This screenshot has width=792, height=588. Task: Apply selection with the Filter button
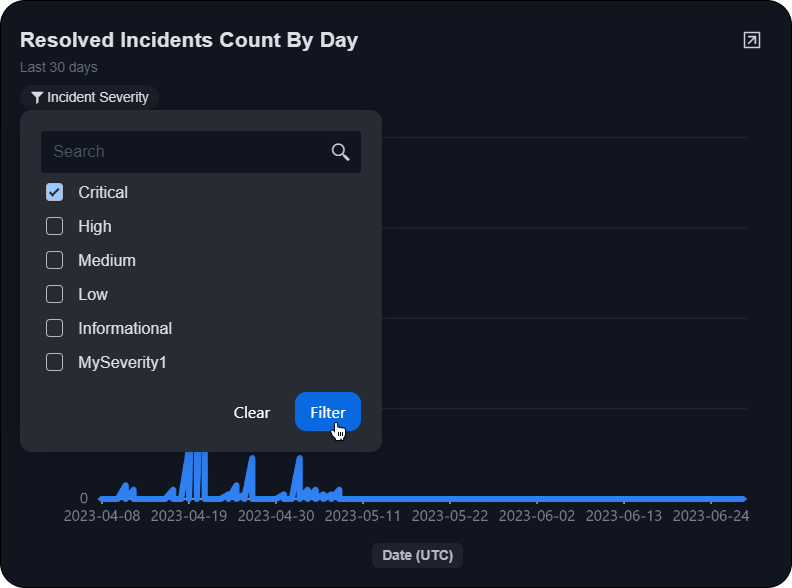tap(327, 412)
